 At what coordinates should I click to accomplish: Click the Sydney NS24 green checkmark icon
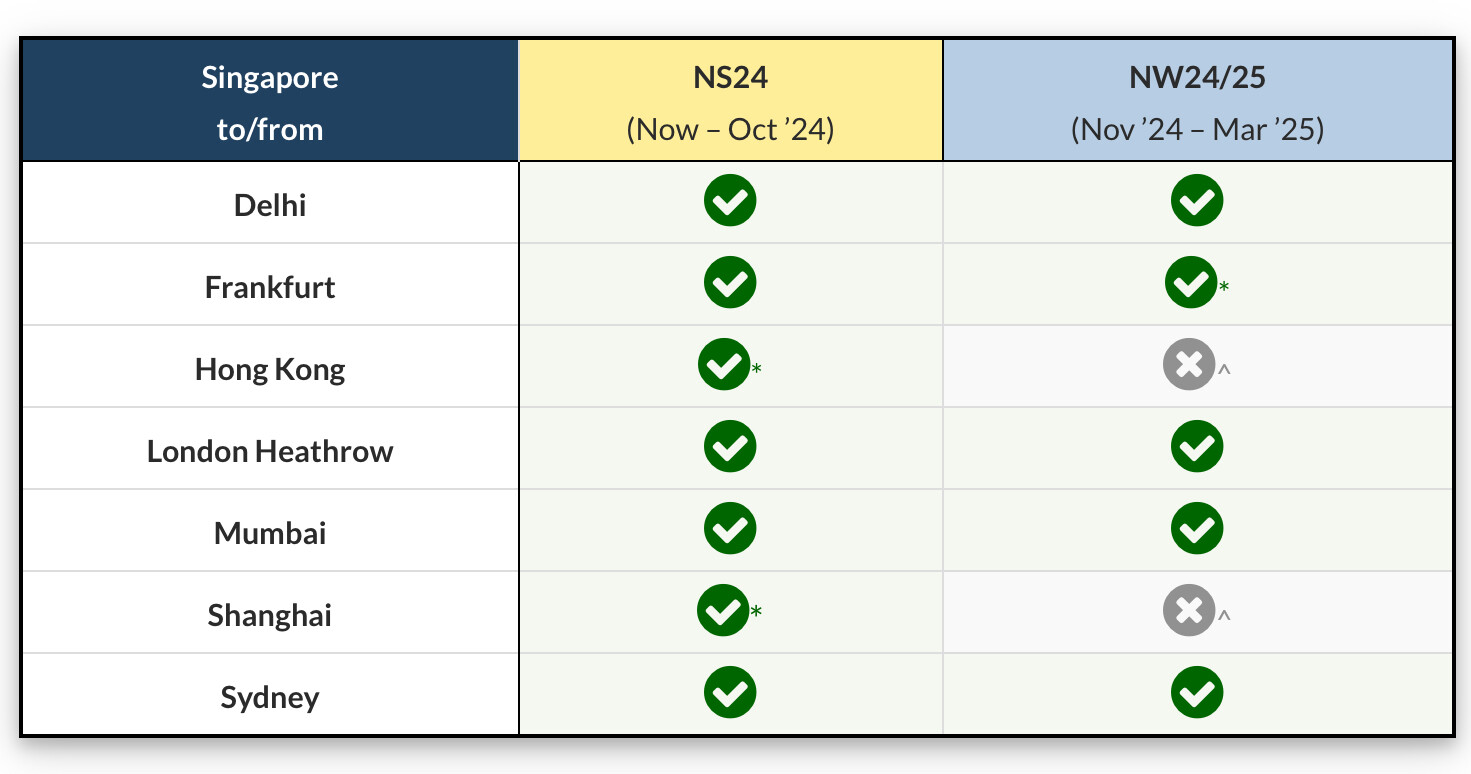(x=730, y=693)
